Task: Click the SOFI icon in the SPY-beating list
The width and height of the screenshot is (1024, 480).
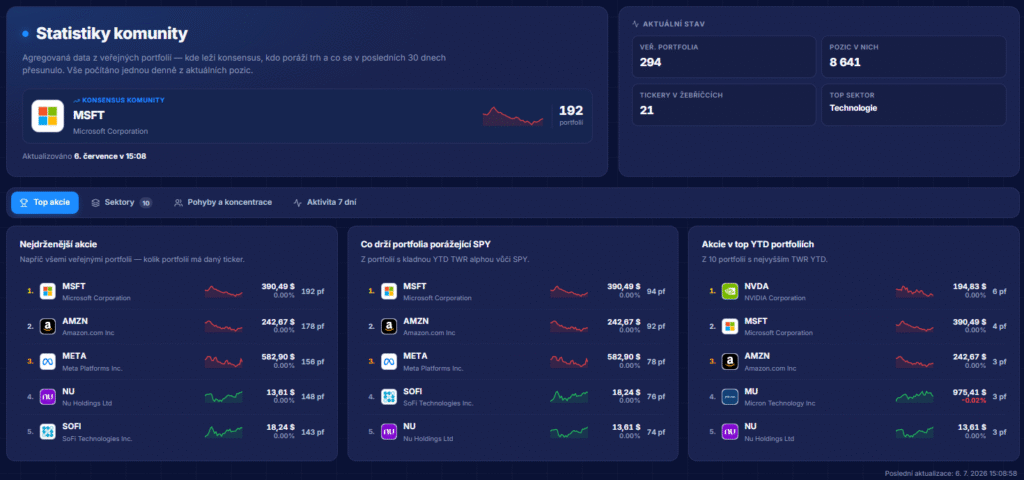Action: coord(389,396)
